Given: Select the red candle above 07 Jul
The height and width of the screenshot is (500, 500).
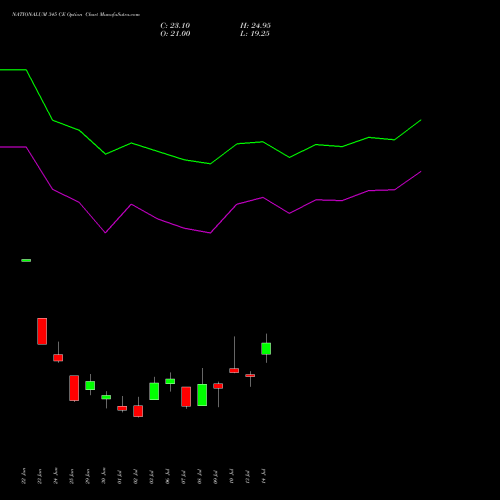Looking at the screenshot, I should point(186,397).
